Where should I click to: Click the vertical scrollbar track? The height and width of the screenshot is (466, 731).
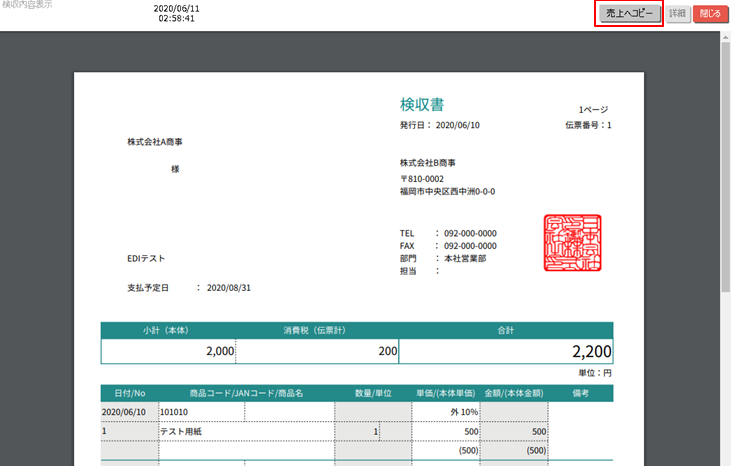click(x=724, y=250)
